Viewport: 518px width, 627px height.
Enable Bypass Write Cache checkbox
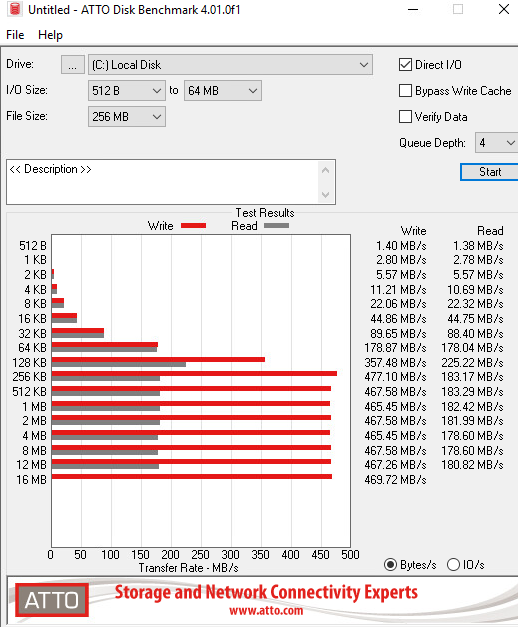coord(405,91)
